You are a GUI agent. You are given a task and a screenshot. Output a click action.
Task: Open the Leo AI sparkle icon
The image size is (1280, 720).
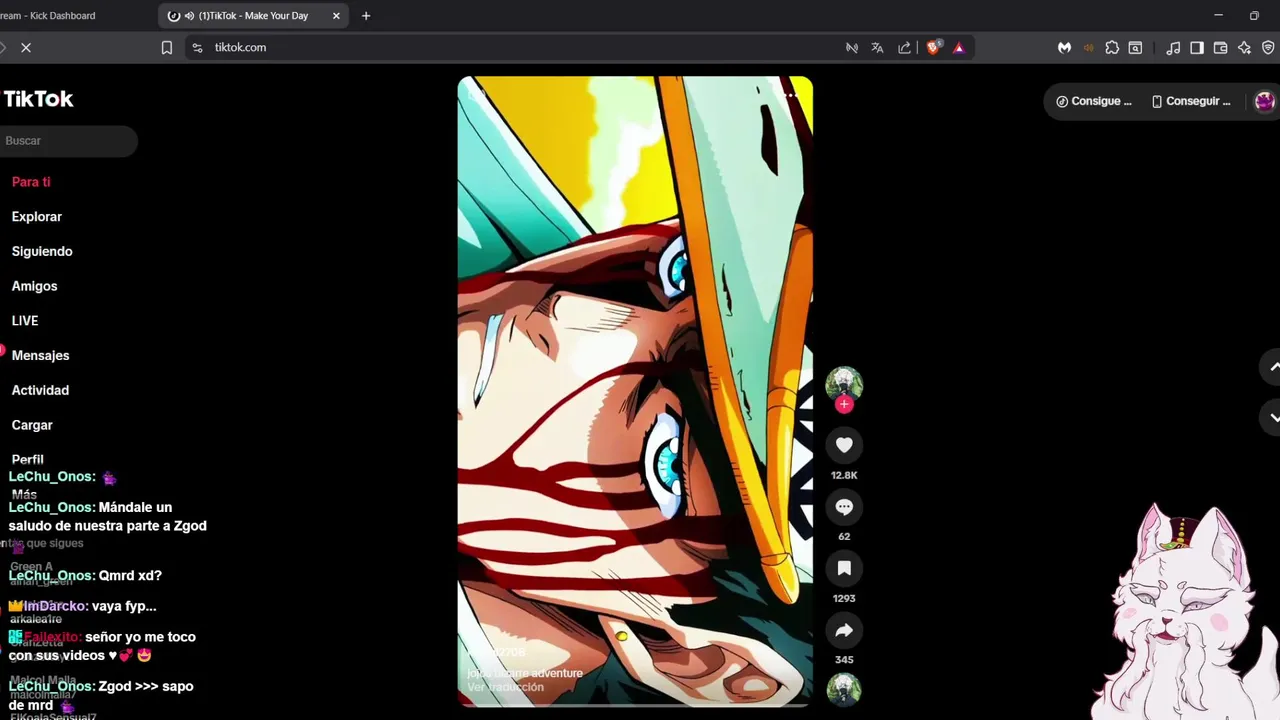pos(1244,47)
